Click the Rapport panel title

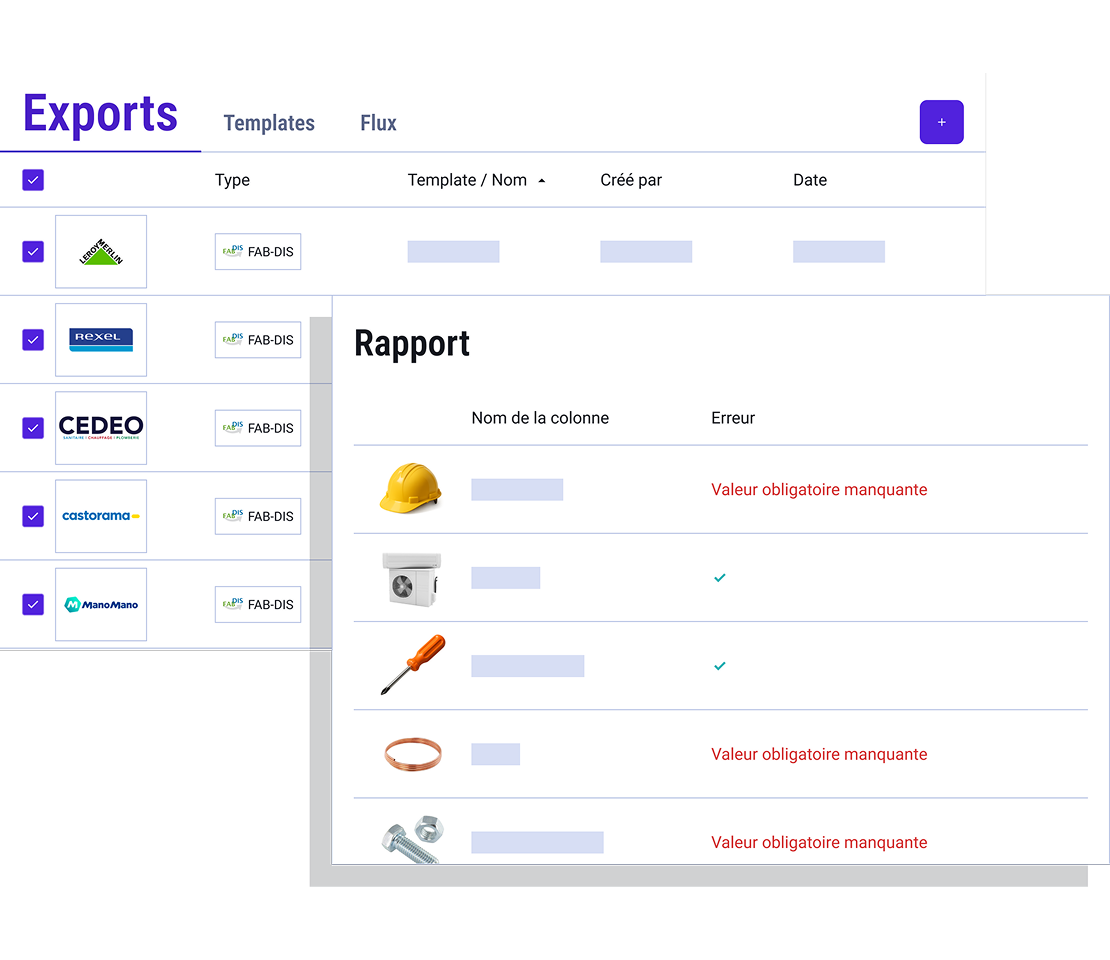(412, 345)
